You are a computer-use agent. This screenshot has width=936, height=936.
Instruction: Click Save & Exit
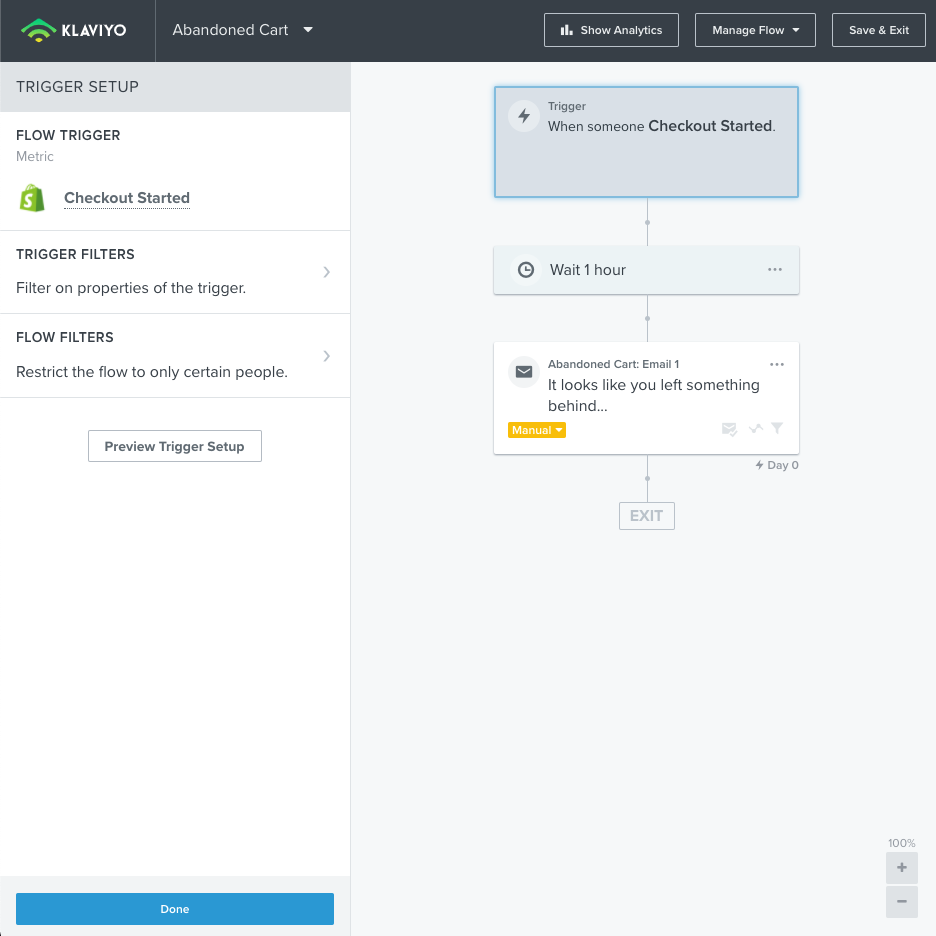point(879,30)
